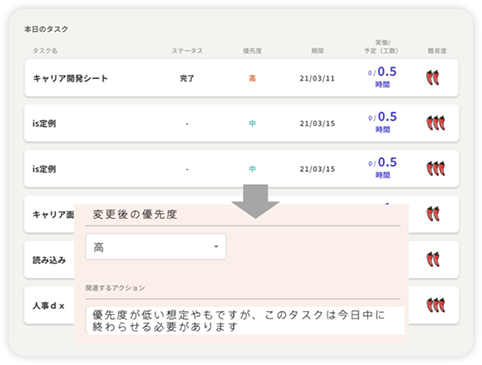Click chili difficulty icon in キャリア面 row
This screenshot has height=365, width=482.
pos(433,214)
